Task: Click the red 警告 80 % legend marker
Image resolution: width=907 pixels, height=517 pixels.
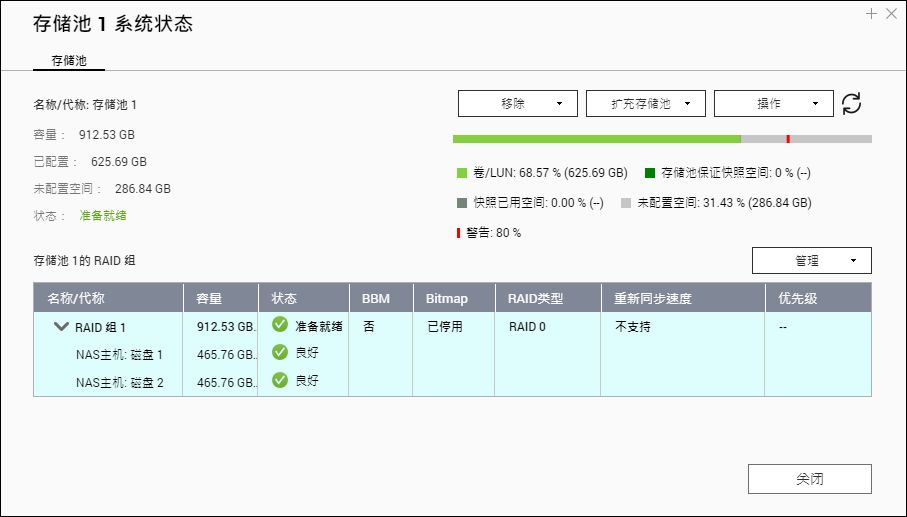Action: [x=458, y=233]
